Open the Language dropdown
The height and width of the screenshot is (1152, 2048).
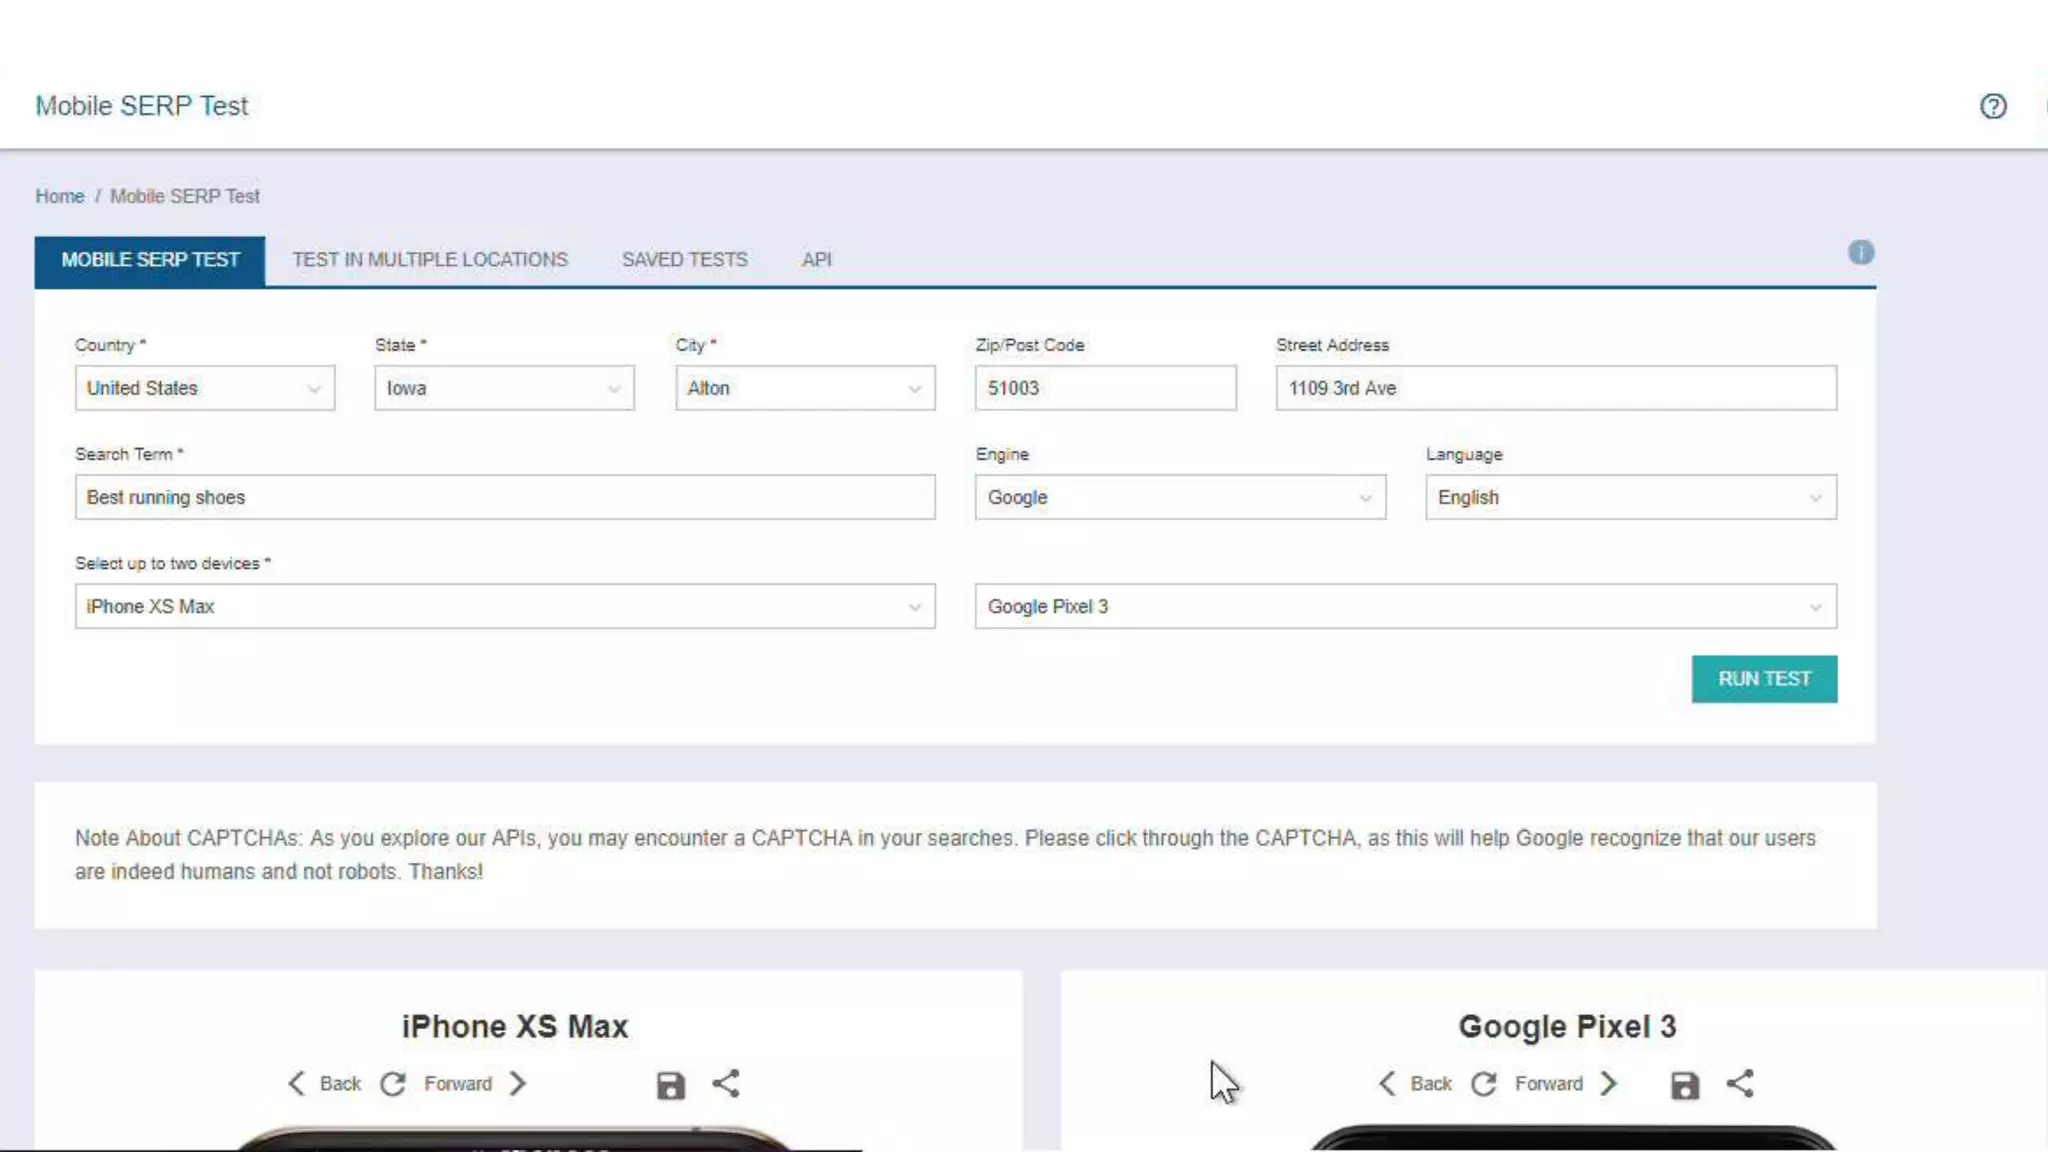click(x=1630, y=497)
